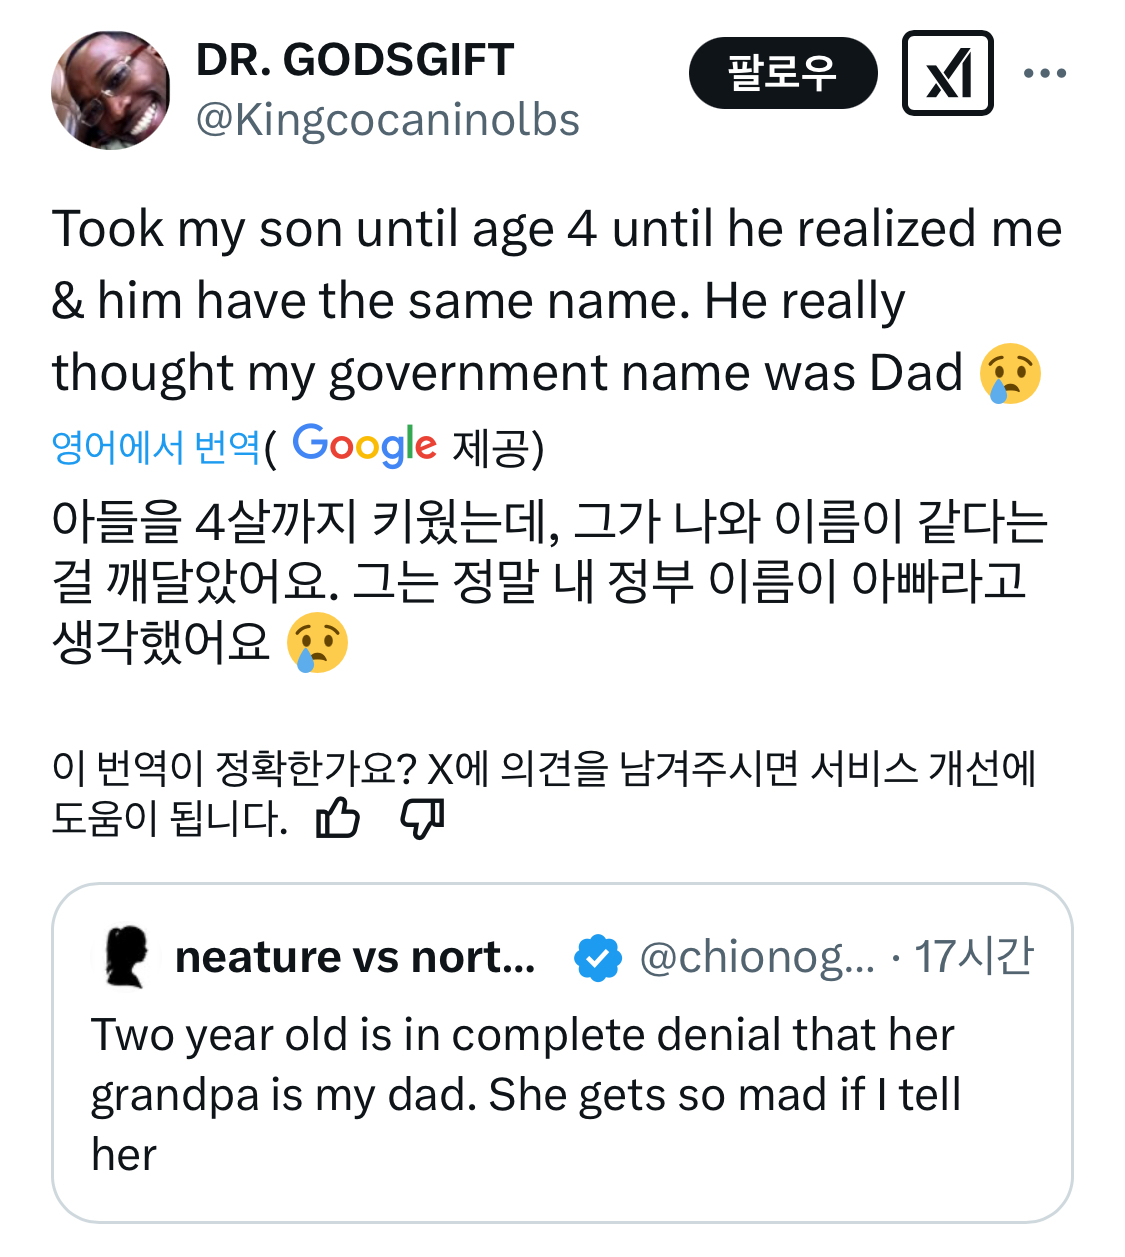Click the crying emoji in the original tweet
Viewport: 1125px width, 1257px height.
[1011, 374]
